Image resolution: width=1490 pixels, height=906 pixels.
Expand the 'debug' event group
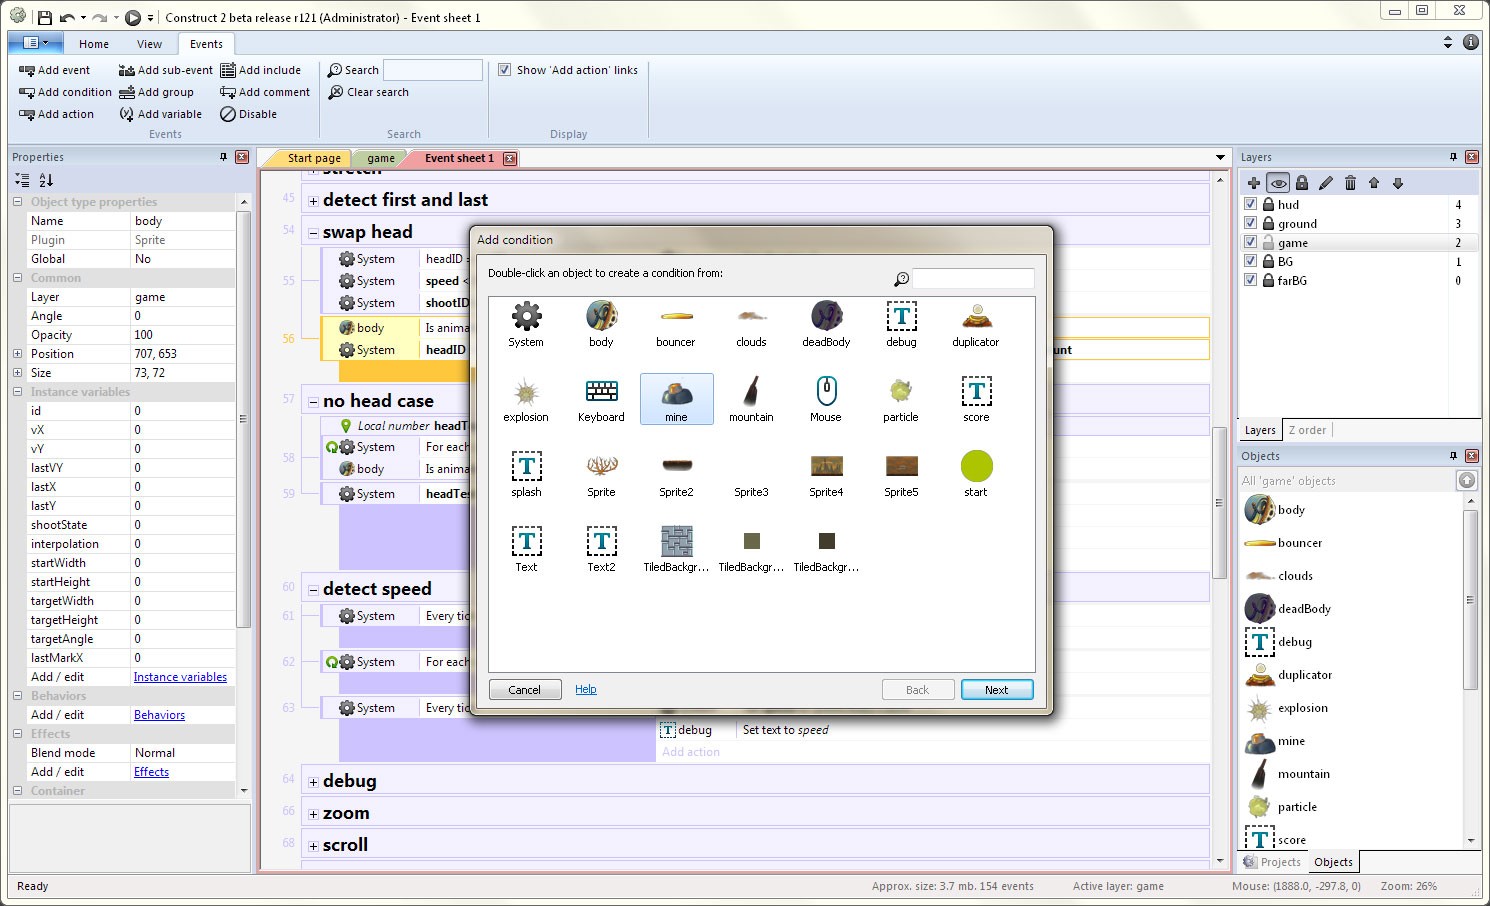tap(314, 780)
